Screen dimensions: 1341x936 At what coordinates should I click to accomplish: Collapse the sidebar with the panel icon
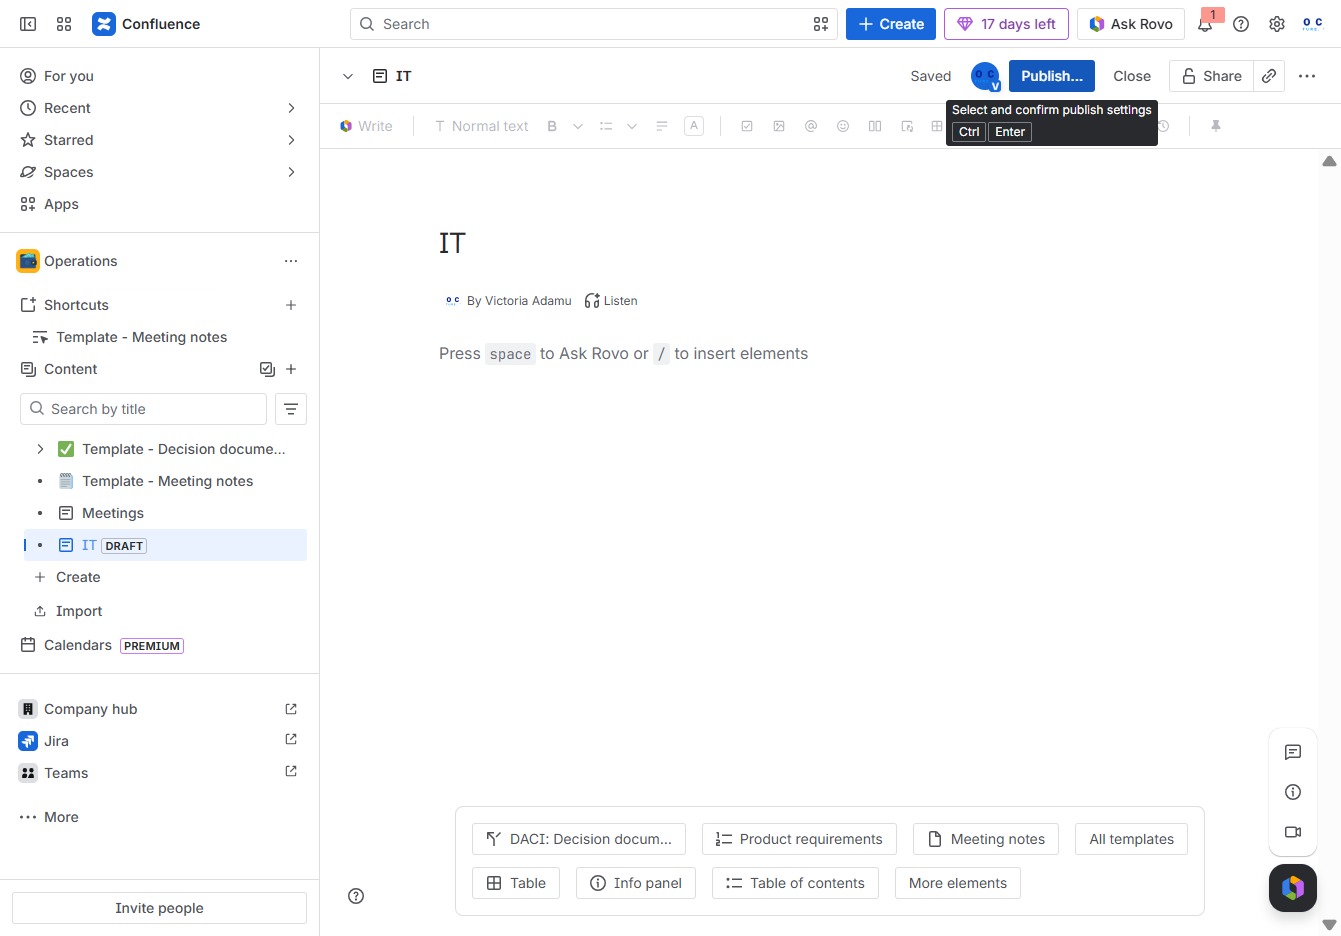28,24
